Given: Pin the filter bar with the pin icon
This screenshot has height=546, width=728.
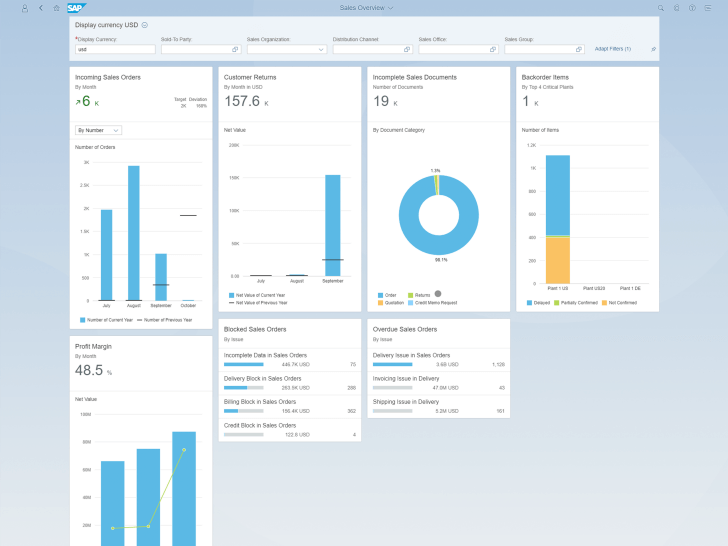Looking at the screenshot, I should click(653, 48).
